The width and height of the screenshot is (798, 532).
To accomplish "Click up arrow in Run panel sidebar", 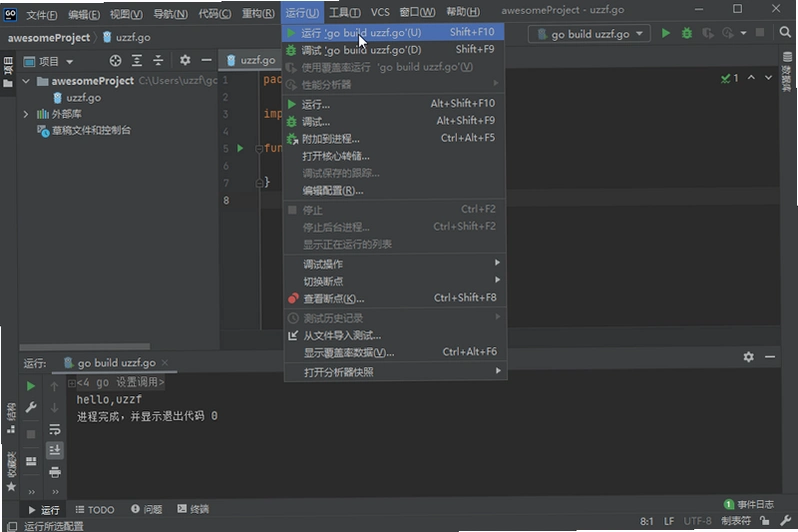I will (x=54, y=386).
